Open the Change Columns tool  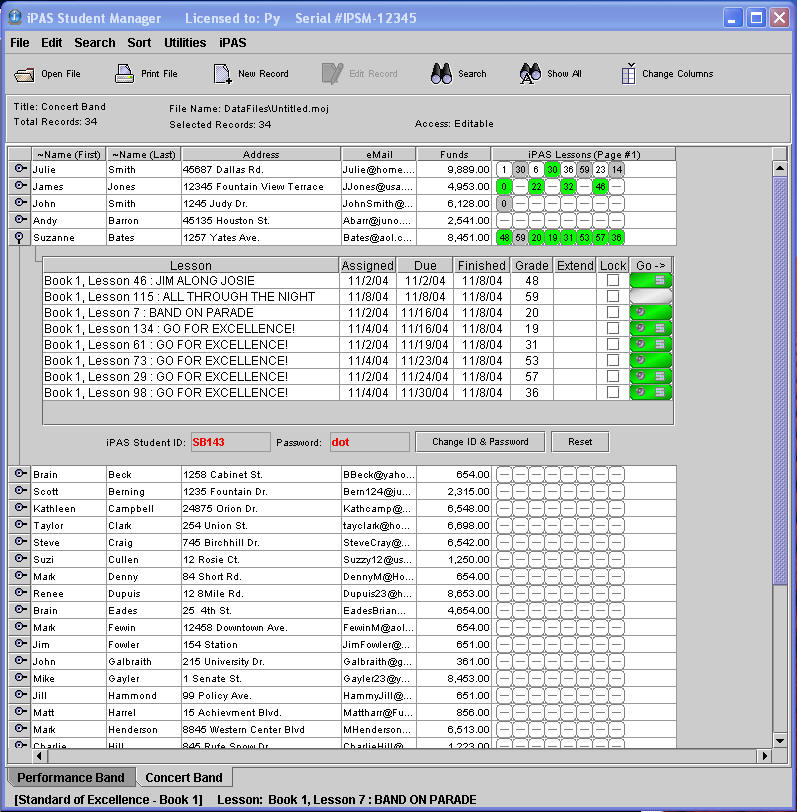[629, 74]
